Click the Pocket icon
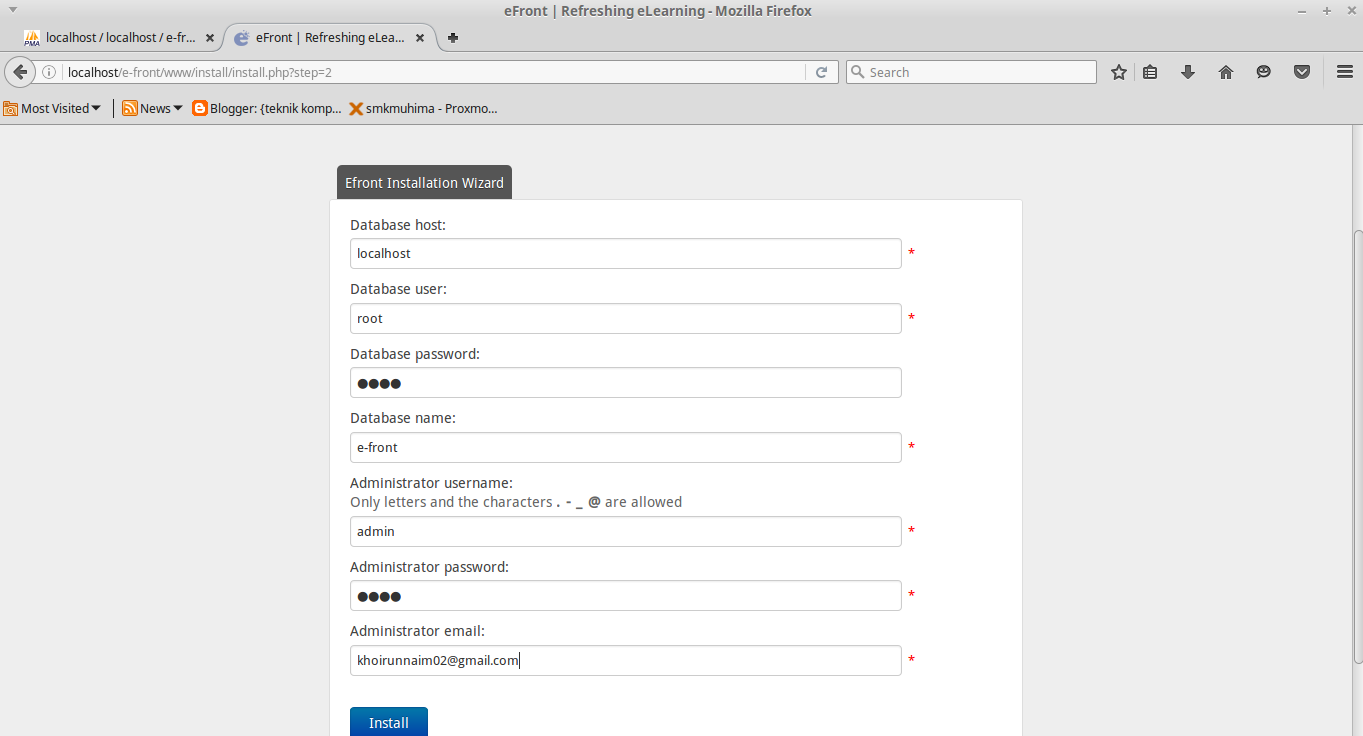 pos(1302,72)
